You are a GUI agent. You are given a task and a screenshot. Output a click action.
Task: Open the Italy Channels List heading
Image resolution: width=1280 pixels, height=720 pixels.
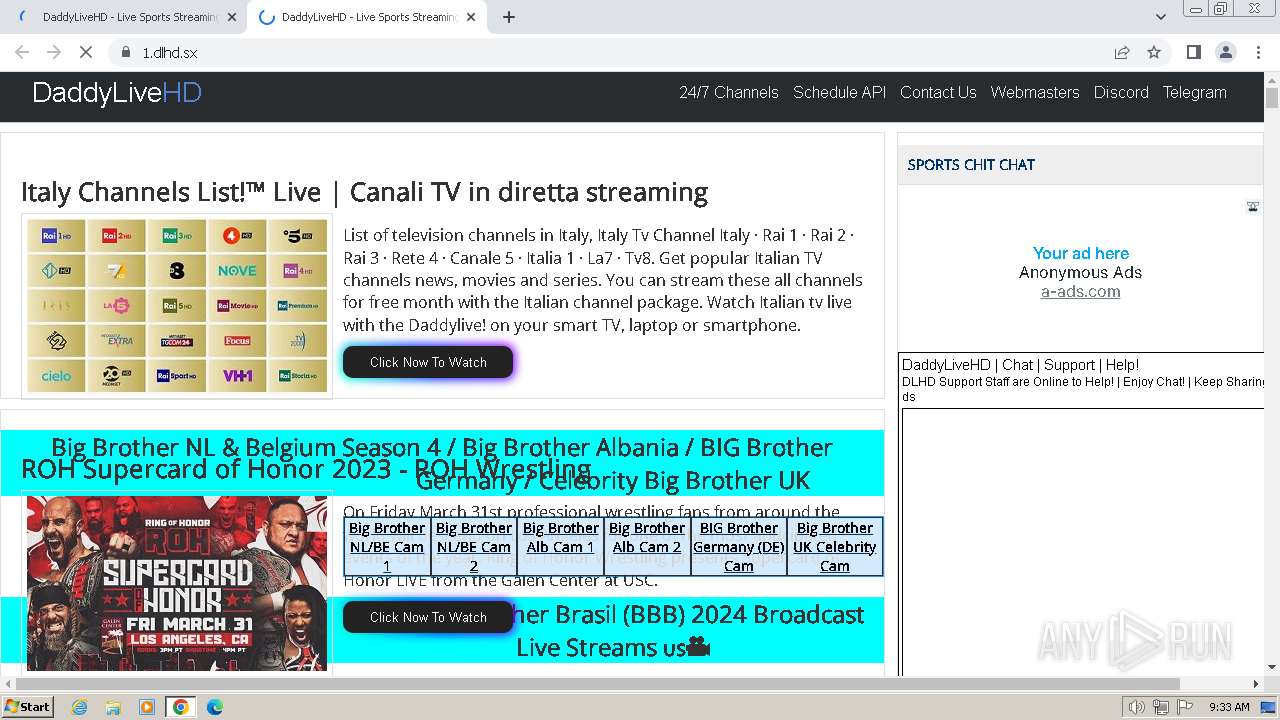pos(364,192)
